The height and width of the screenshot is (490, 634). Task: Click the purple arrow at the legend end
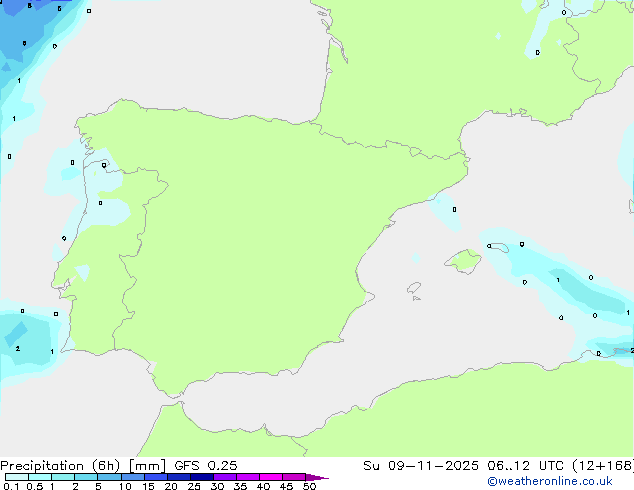tap(317, 477)
